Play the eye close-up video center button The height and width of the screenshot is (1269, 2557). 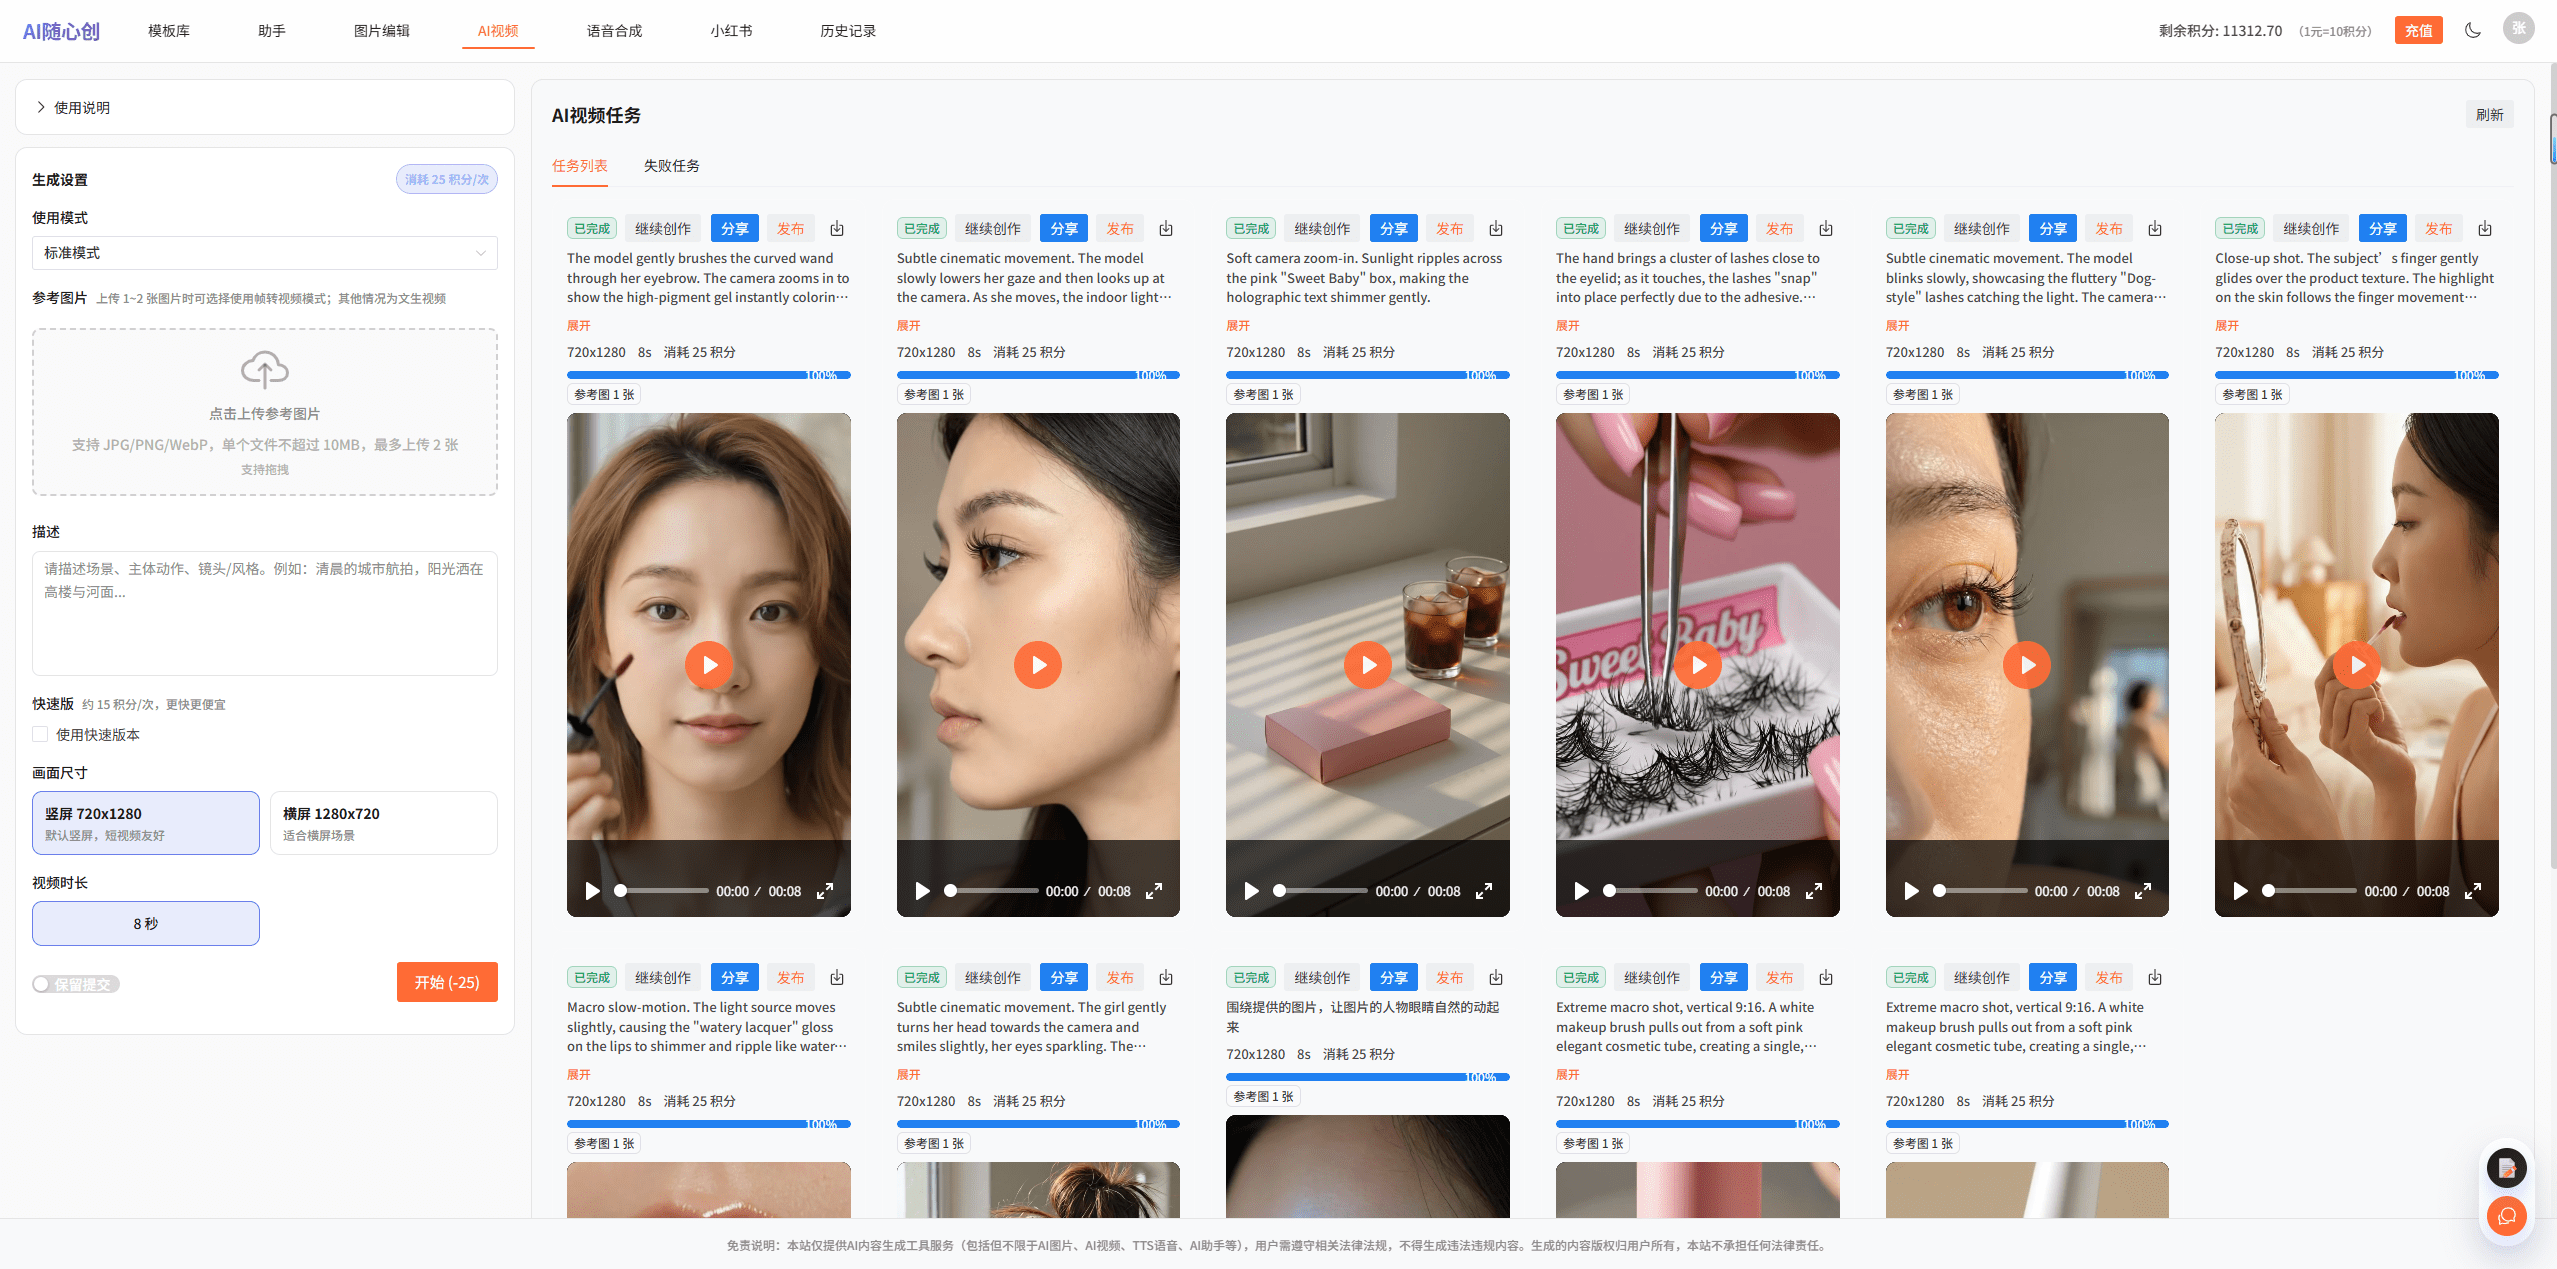pyautogui.click(x=2027, y=665)
